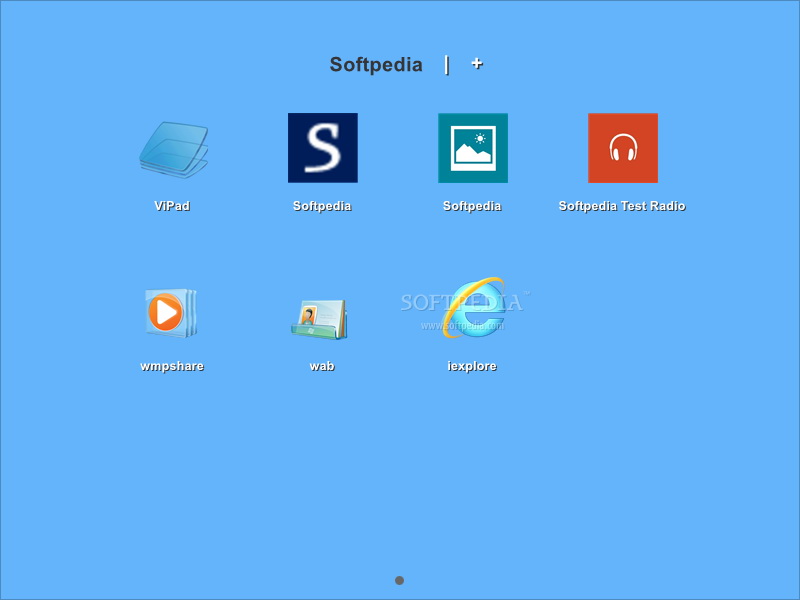The width and height of the screenshot is (800, 600).
Task: Launch the Softpedia shortcut with S logo
Action: coord(322,148)
